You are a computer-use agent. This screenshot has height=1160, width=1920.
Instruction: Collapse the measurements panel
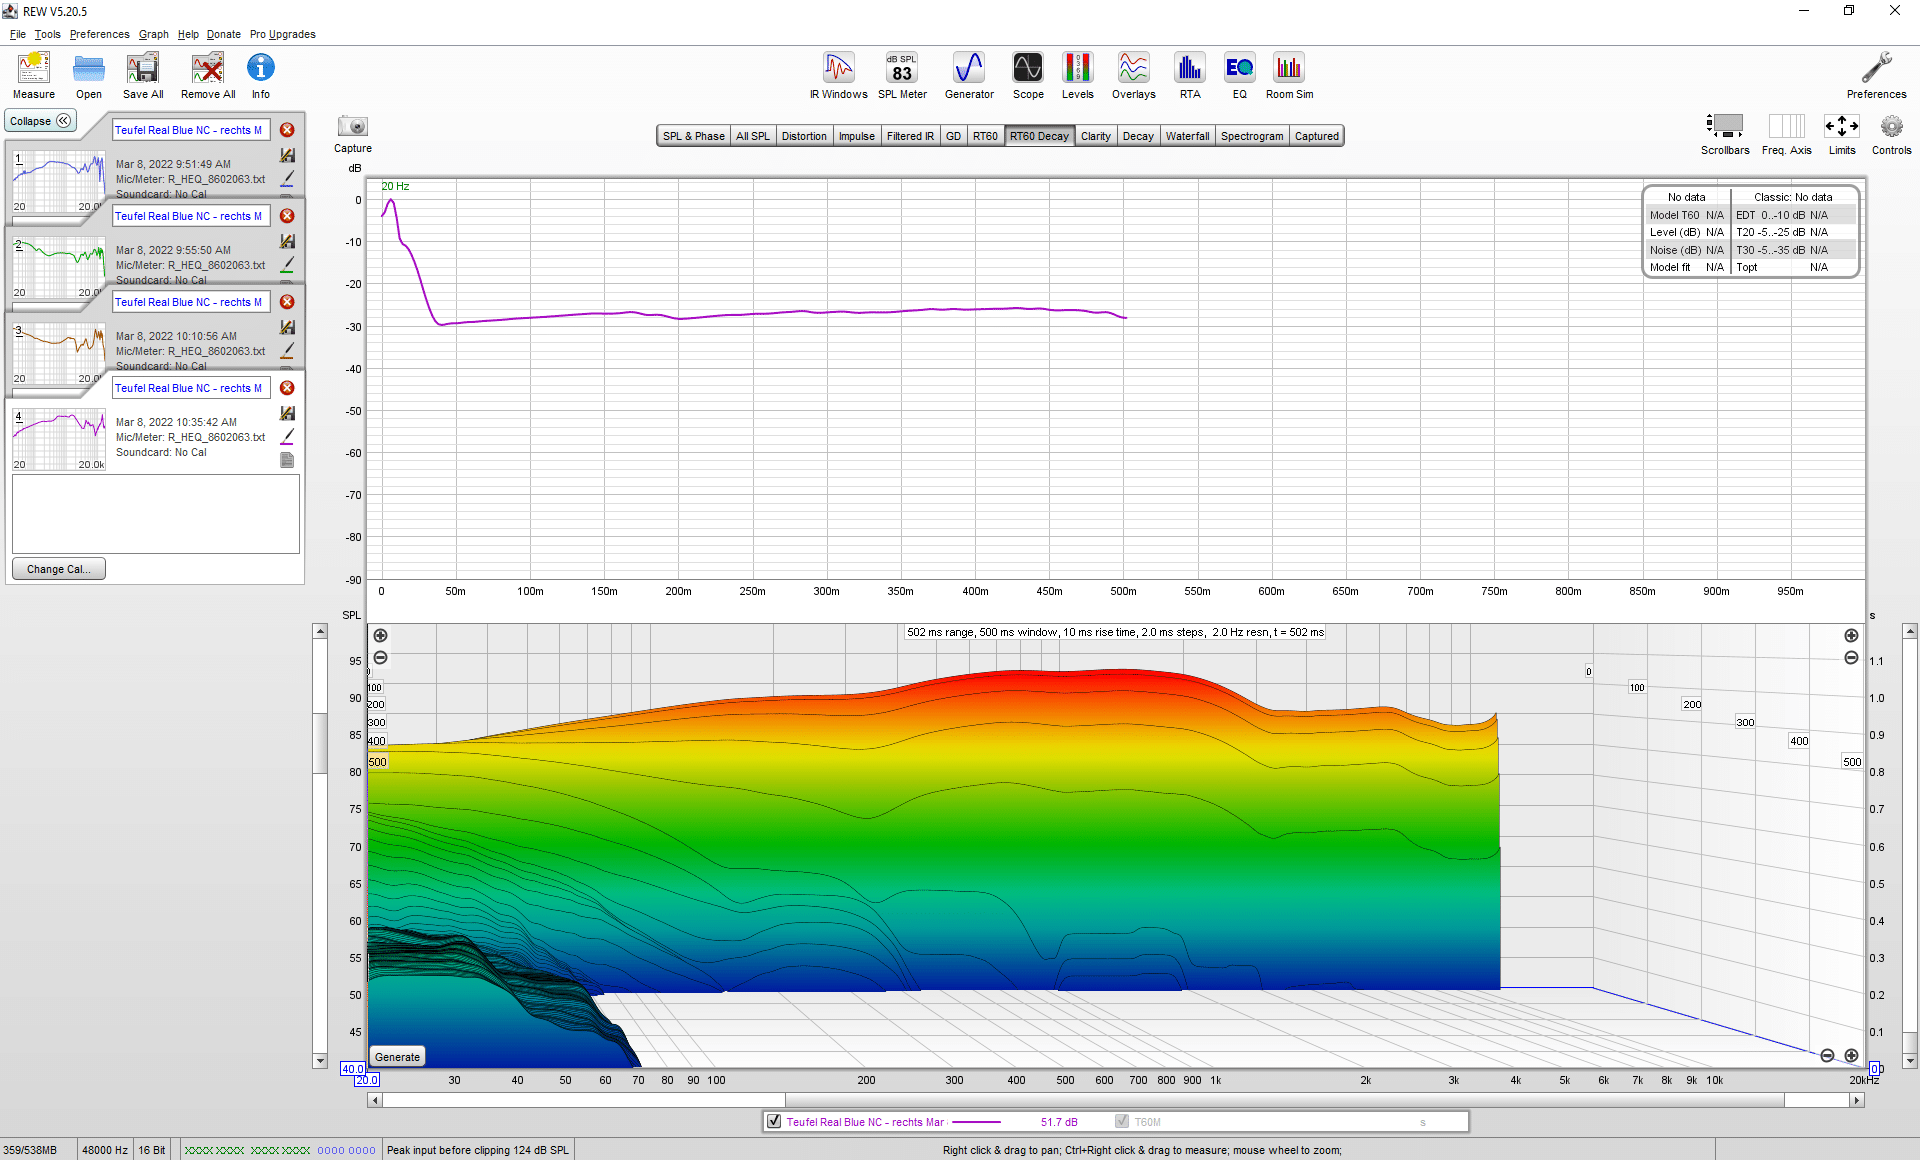click(x=40, y=121)
